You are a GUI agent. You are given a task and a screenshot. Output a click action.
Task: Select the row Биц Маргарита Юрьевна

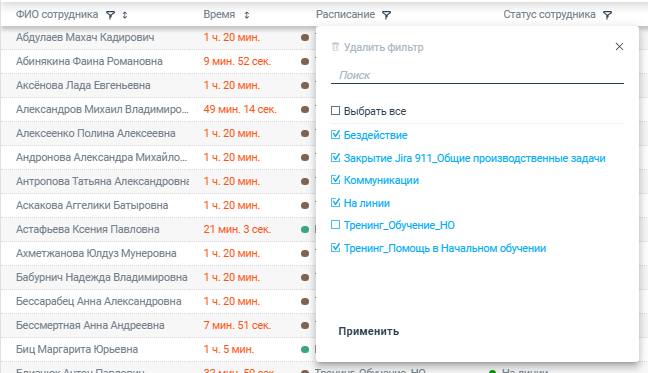[158, 349]
